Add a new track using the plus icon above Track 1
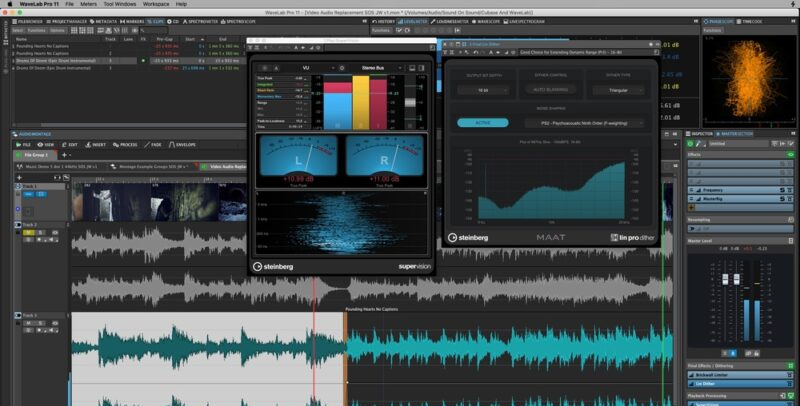The width and height of the screenshot is (800, 406). (19, 178)
